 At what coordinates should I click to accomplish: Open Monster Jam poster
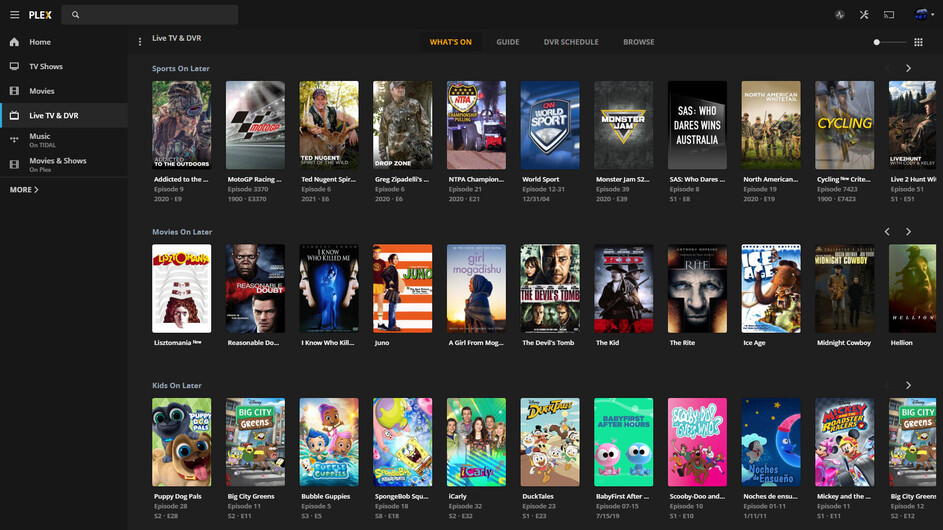(624, 125)
